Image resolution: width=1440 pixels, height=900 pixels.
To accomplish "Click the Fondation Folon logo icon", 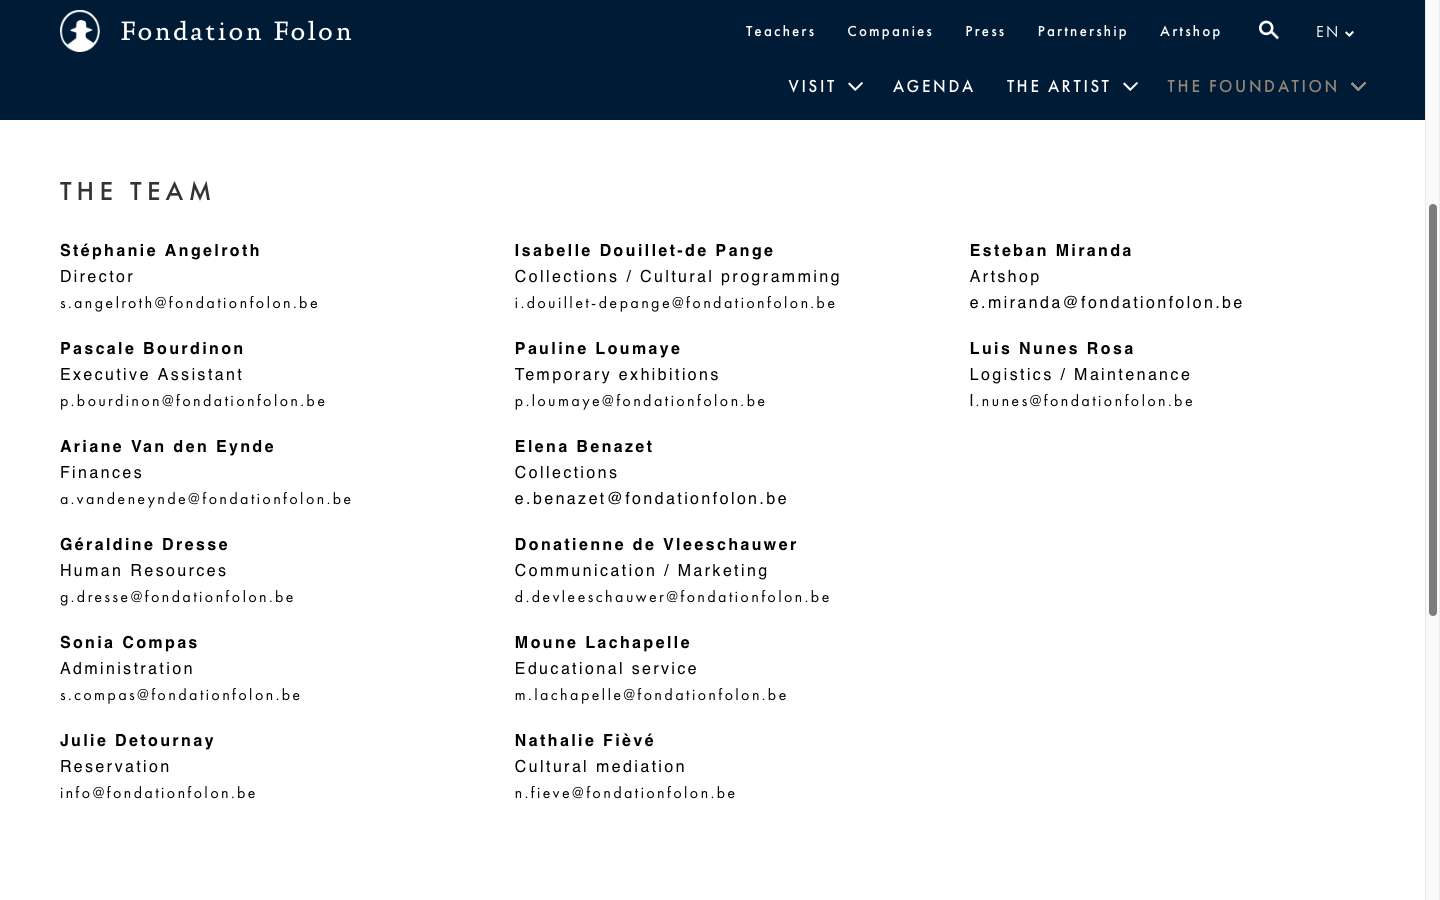I will tap(80, 31).
